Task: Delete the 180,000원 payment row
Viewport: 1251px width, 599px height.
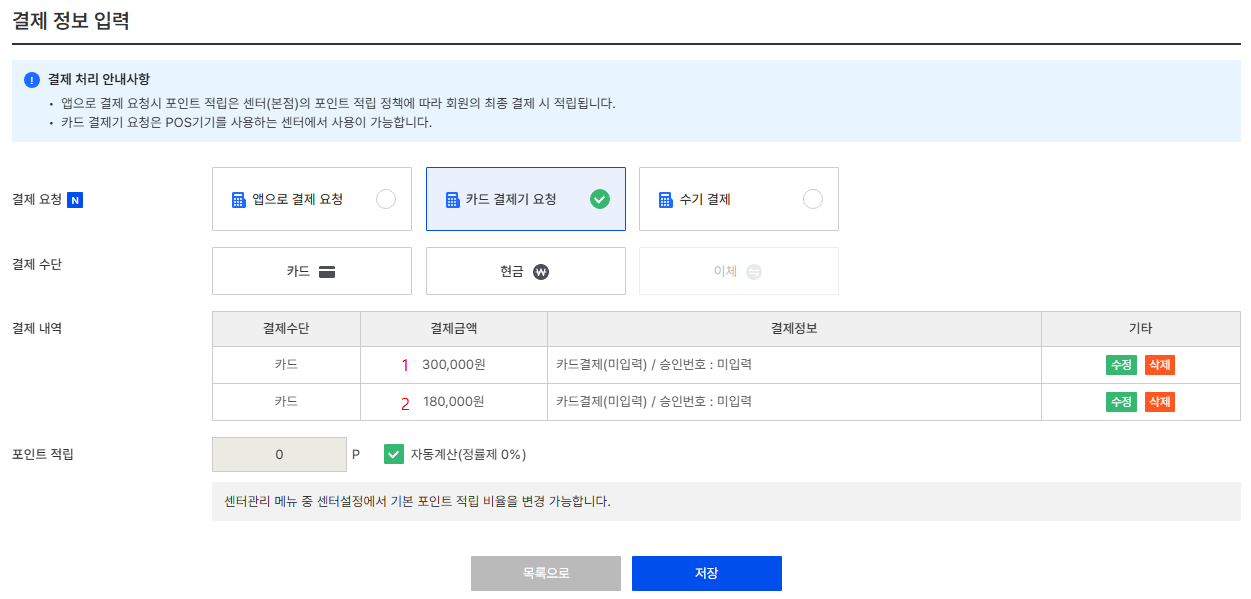Action: pyautogui.click(x=1160, y=402)
